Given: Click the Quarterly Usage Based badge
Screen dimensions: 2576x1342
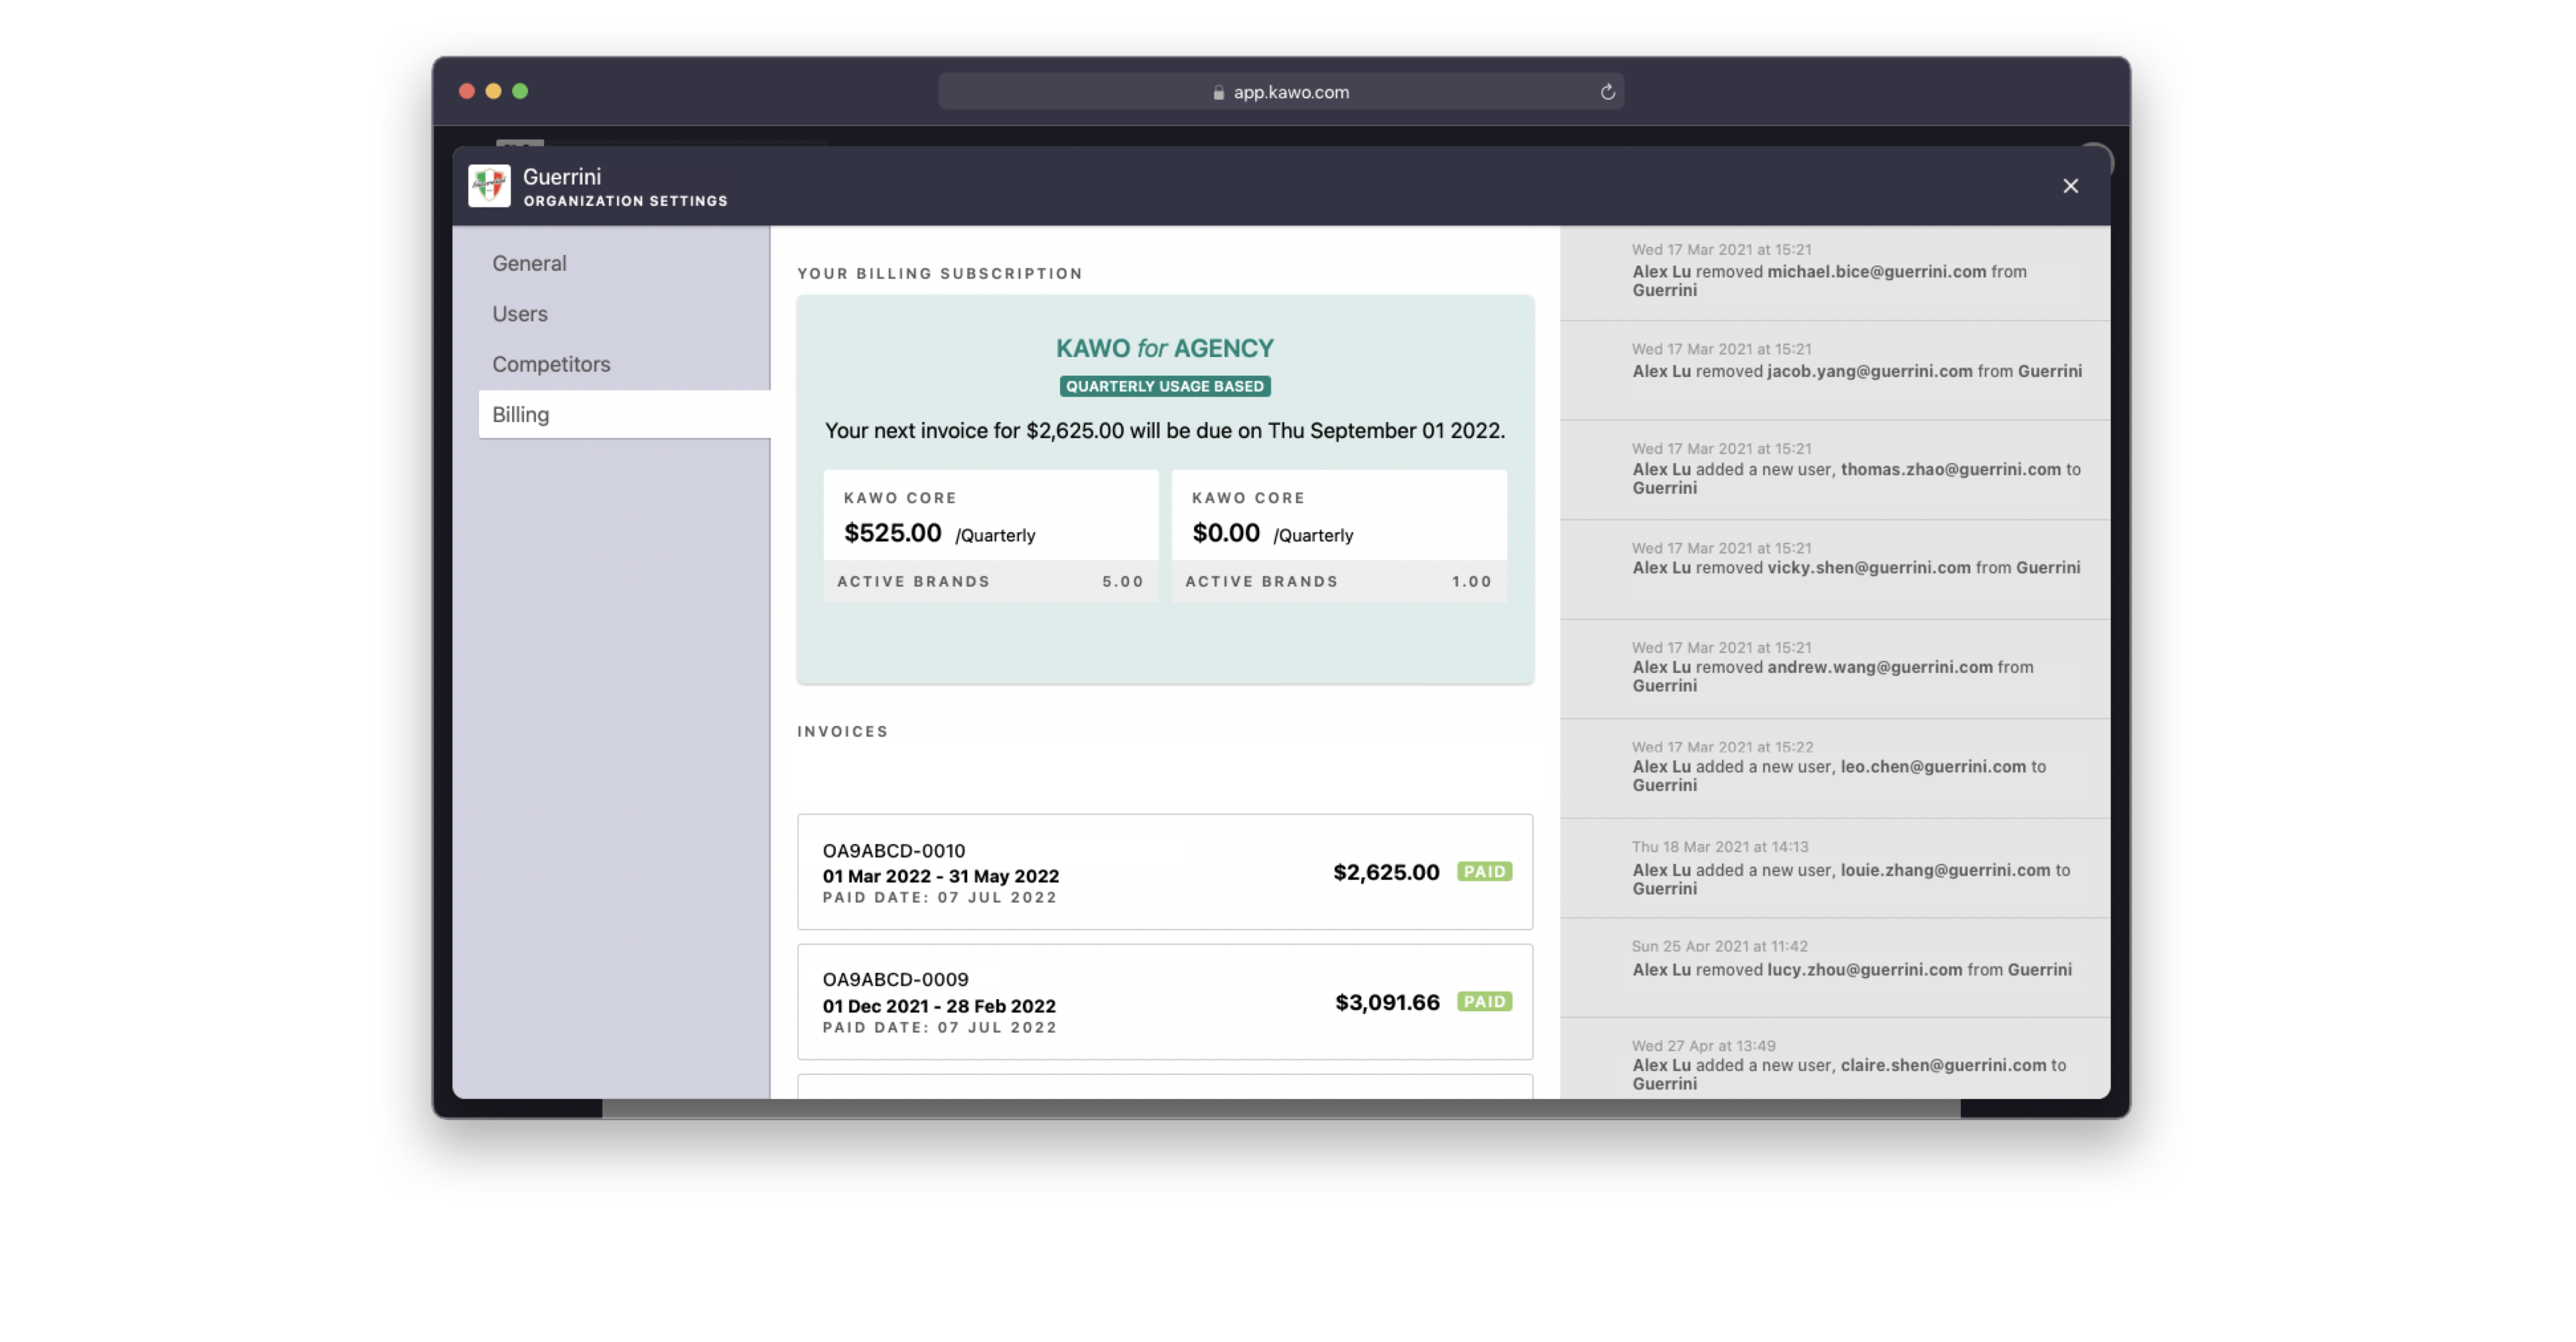Looking at the screenshot, I should tap(1164, 386).
